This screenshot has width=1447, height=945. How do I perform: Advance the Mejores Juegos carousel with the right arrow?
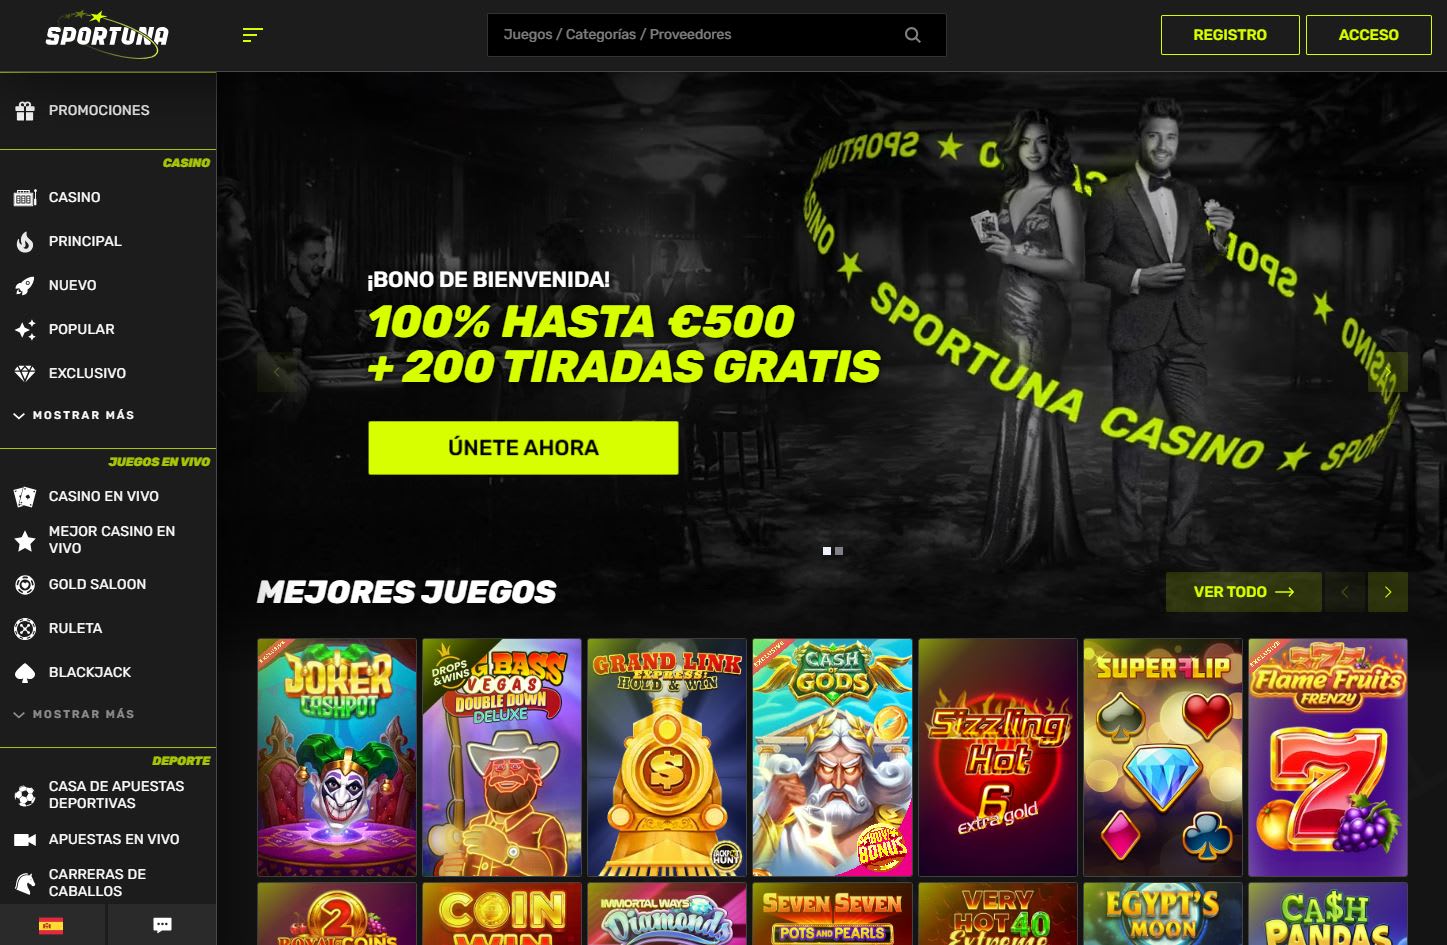tap(1388, 592)
